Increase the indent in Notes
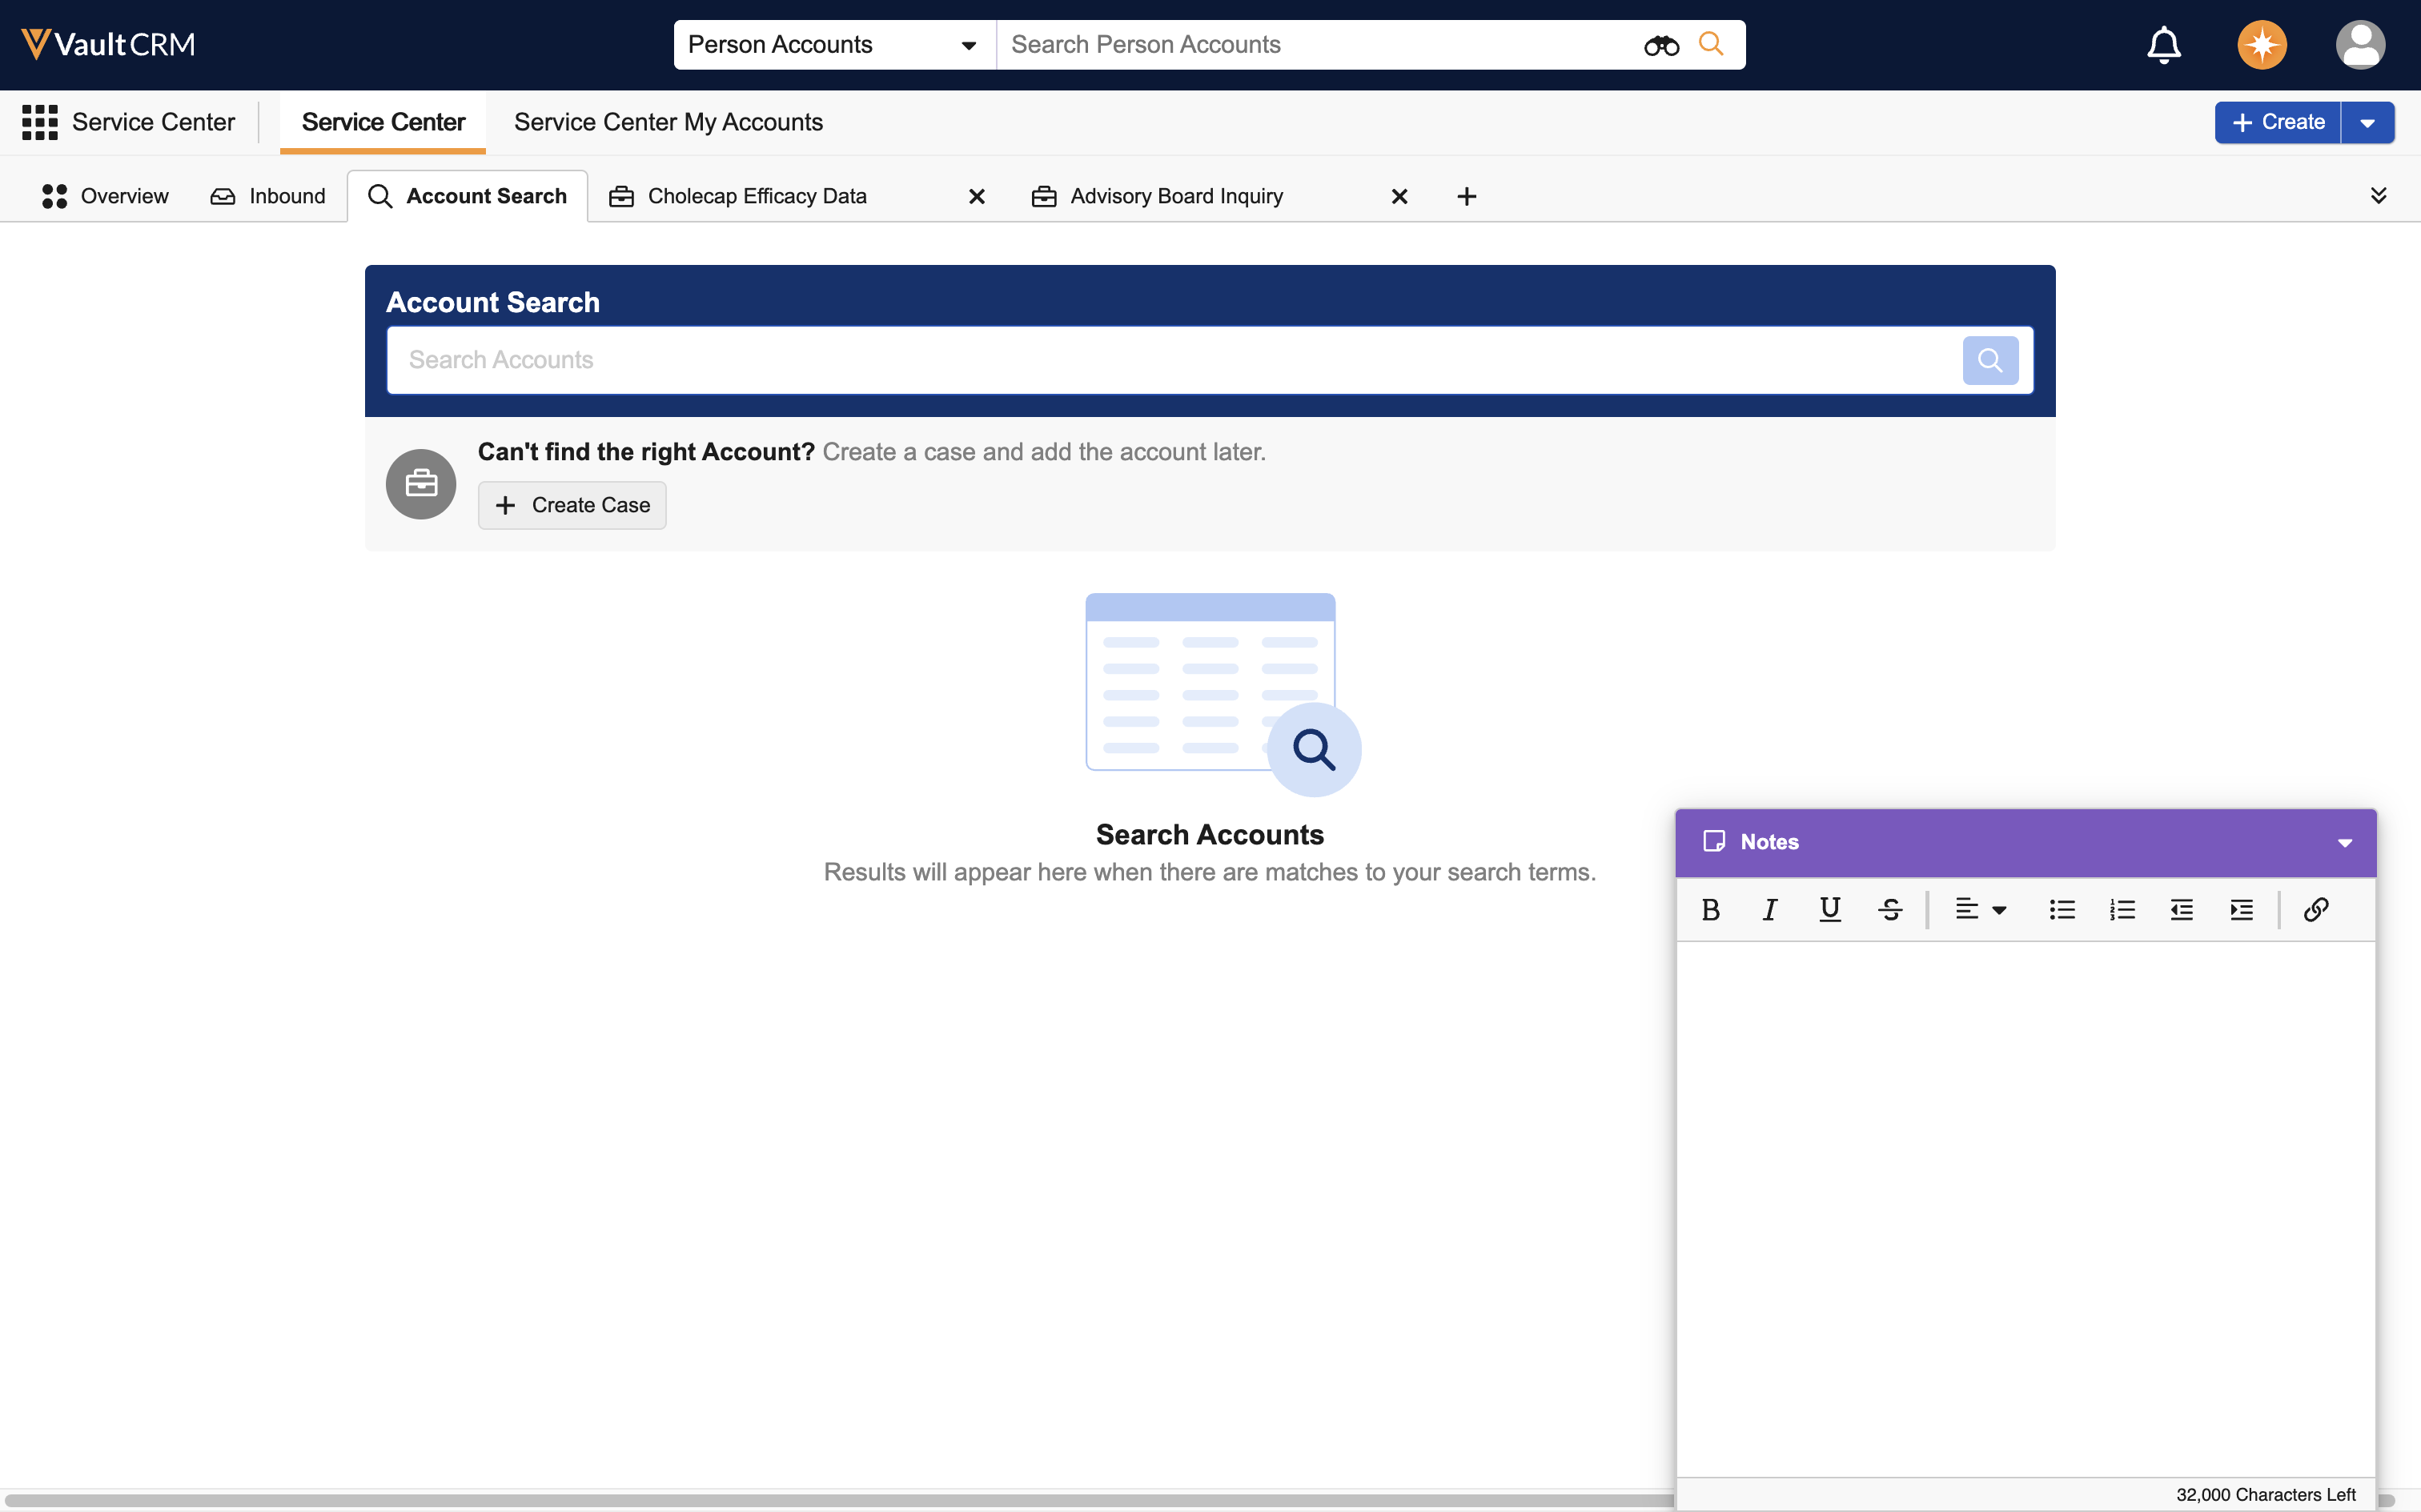This screenshot has height=1512, width=2421. click(x=2241, y=909)
